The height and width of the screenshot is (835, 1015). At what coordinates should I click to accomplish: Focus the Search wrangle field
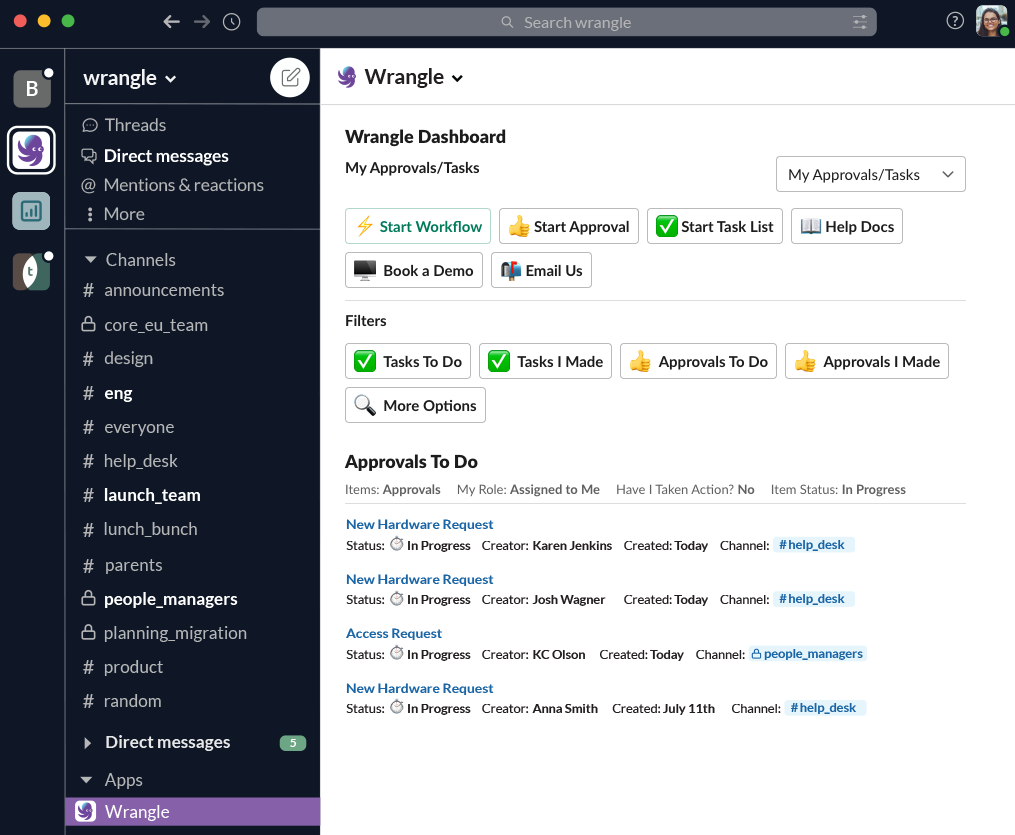tap(566, 22)
